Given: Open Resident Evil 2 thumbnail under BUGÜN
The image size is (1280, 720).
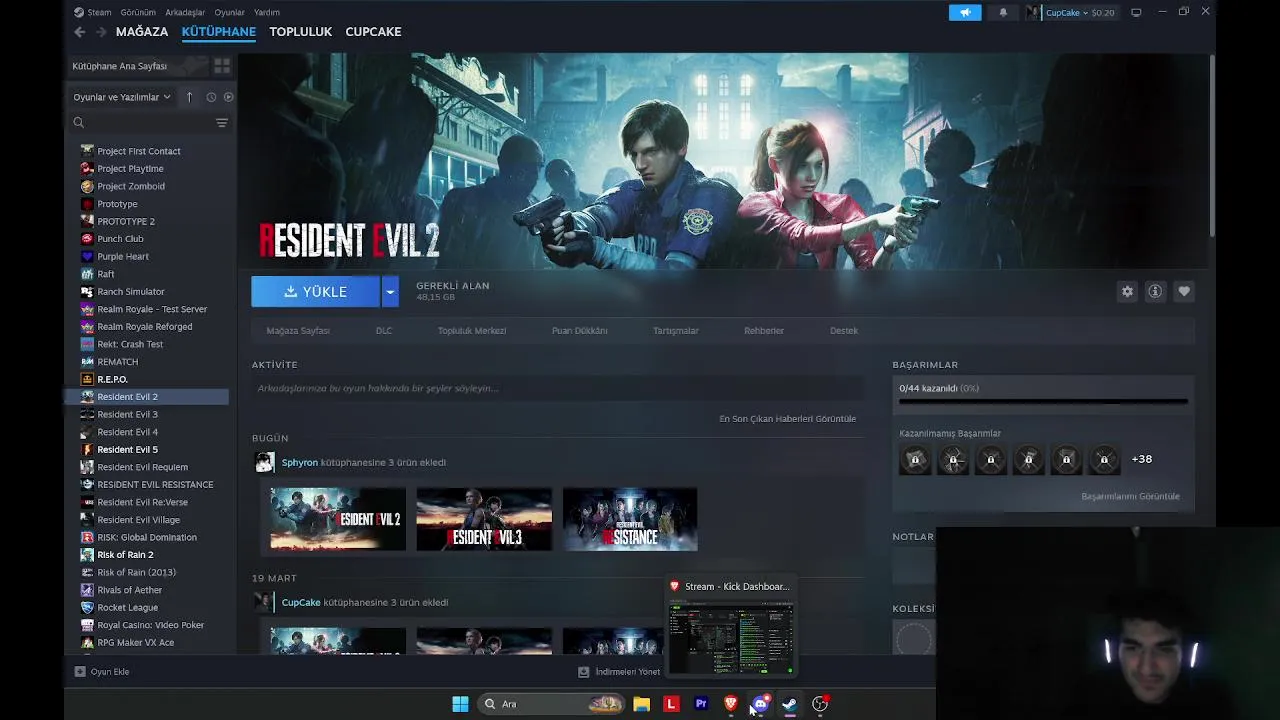Looking at the screenshot, I should coord(338,519).
